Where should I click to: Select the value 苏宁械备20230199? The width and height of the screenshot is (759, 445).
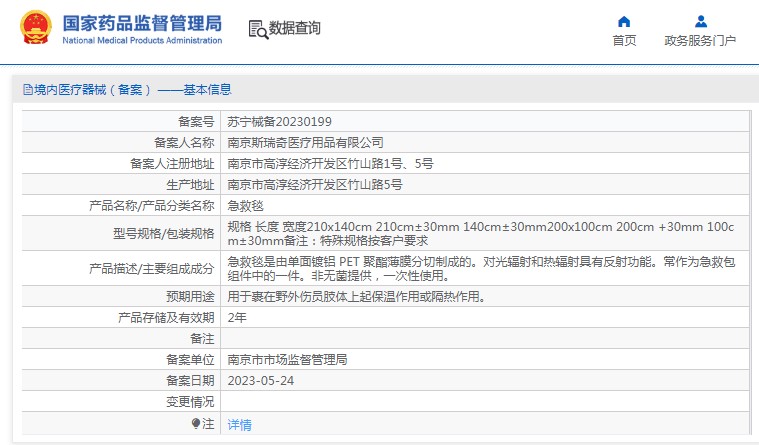(279, 122)
